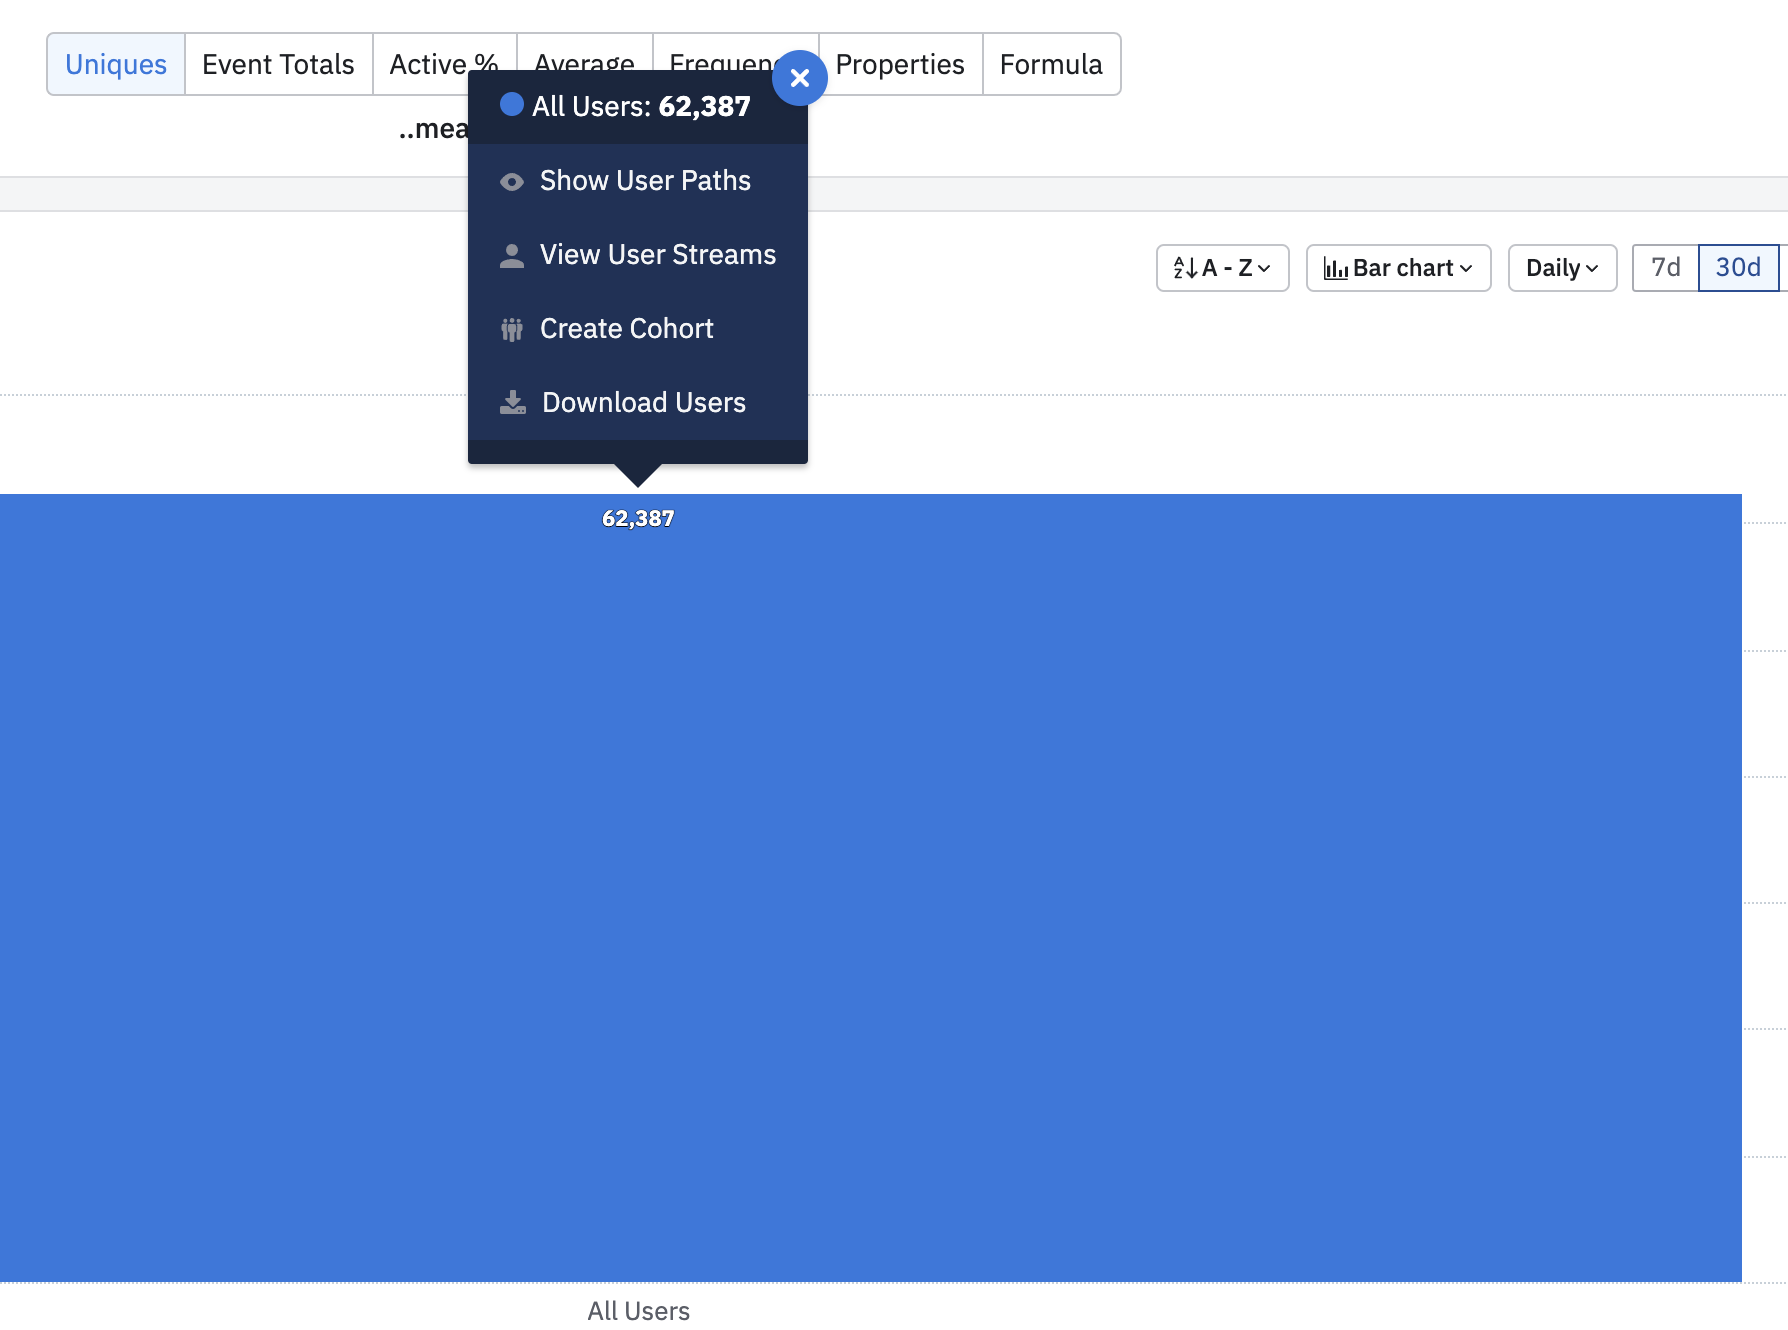Select Show User Paths menu entry
The image size is (1788, 1330).
[638, 181]
